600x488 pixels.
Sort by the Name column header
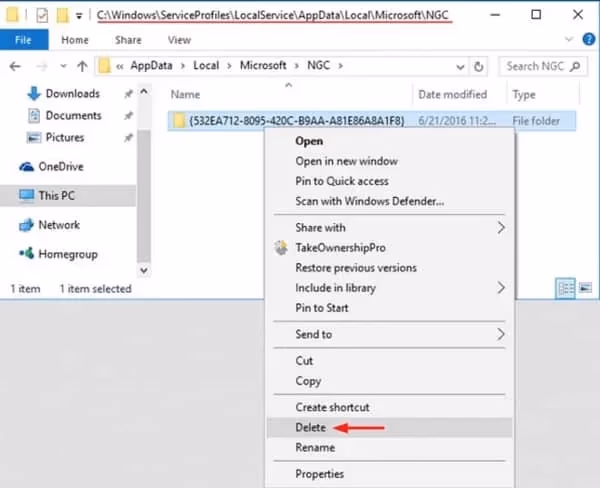pyautogui.click(x=185, y=95)
